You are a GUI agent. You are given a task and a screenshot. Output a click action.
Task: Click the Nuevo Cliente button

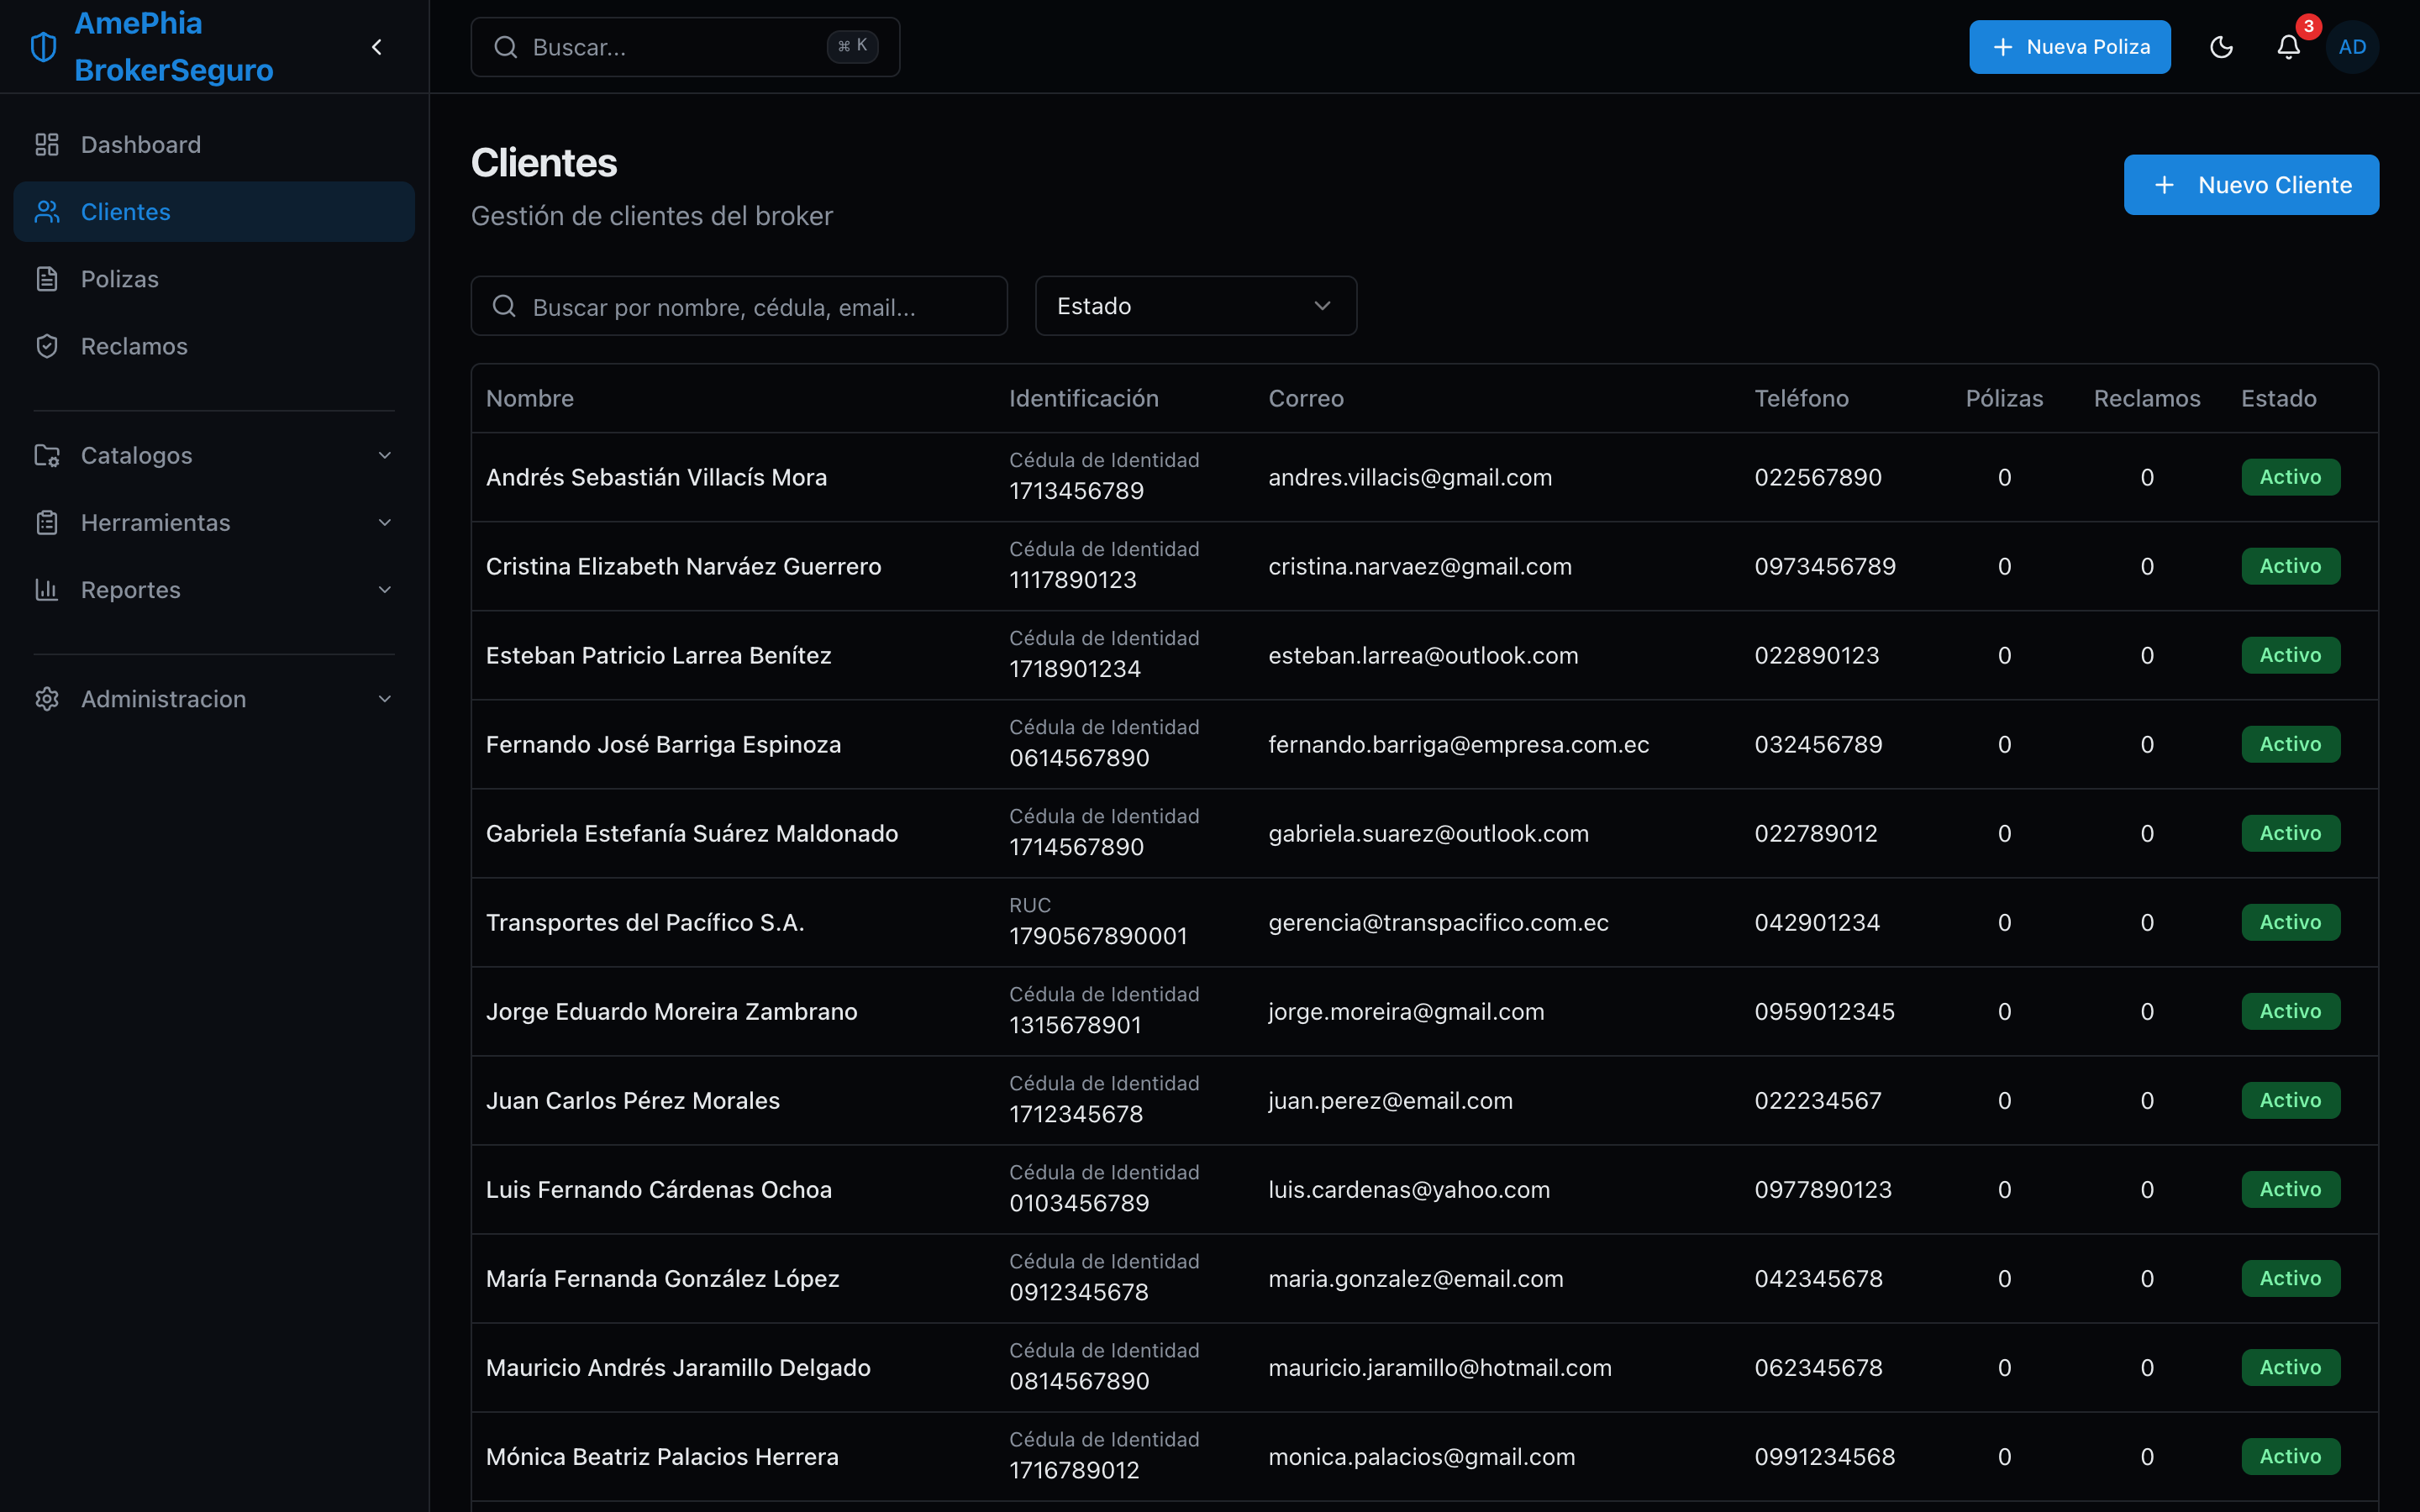point(2251,185)
